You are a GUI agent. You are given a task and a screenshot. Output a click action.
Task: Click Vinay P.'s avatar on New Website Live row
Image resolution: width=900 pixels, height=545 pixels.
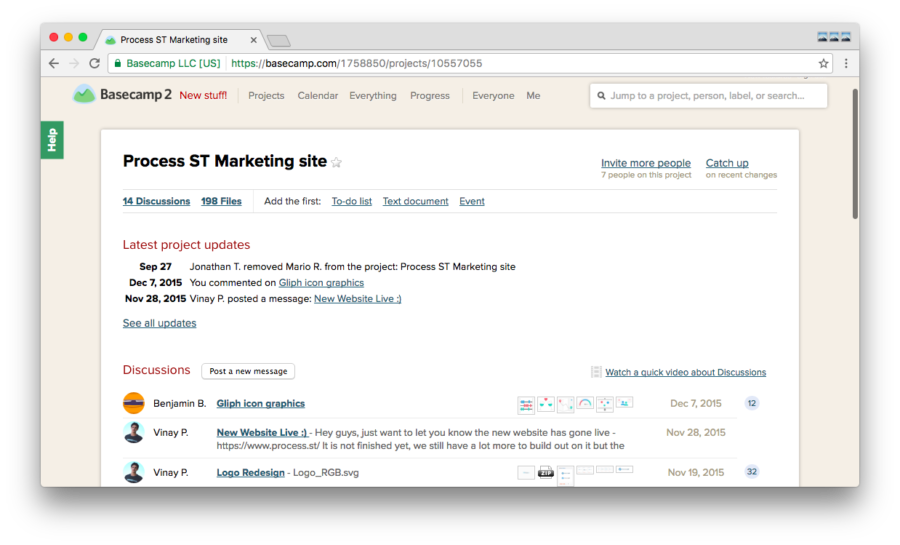134,433
